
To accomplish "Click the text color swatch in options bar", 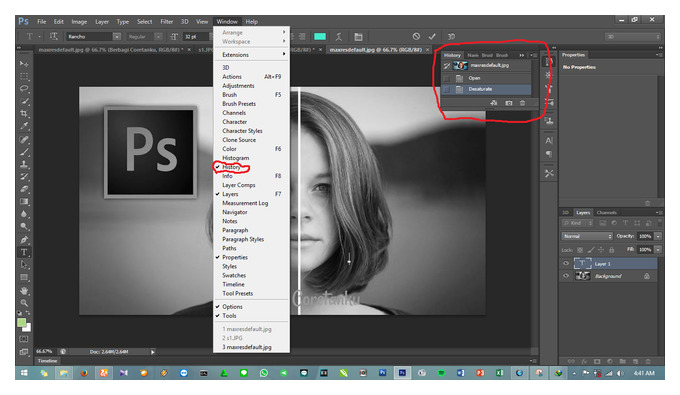I will (x=320, y=37).
